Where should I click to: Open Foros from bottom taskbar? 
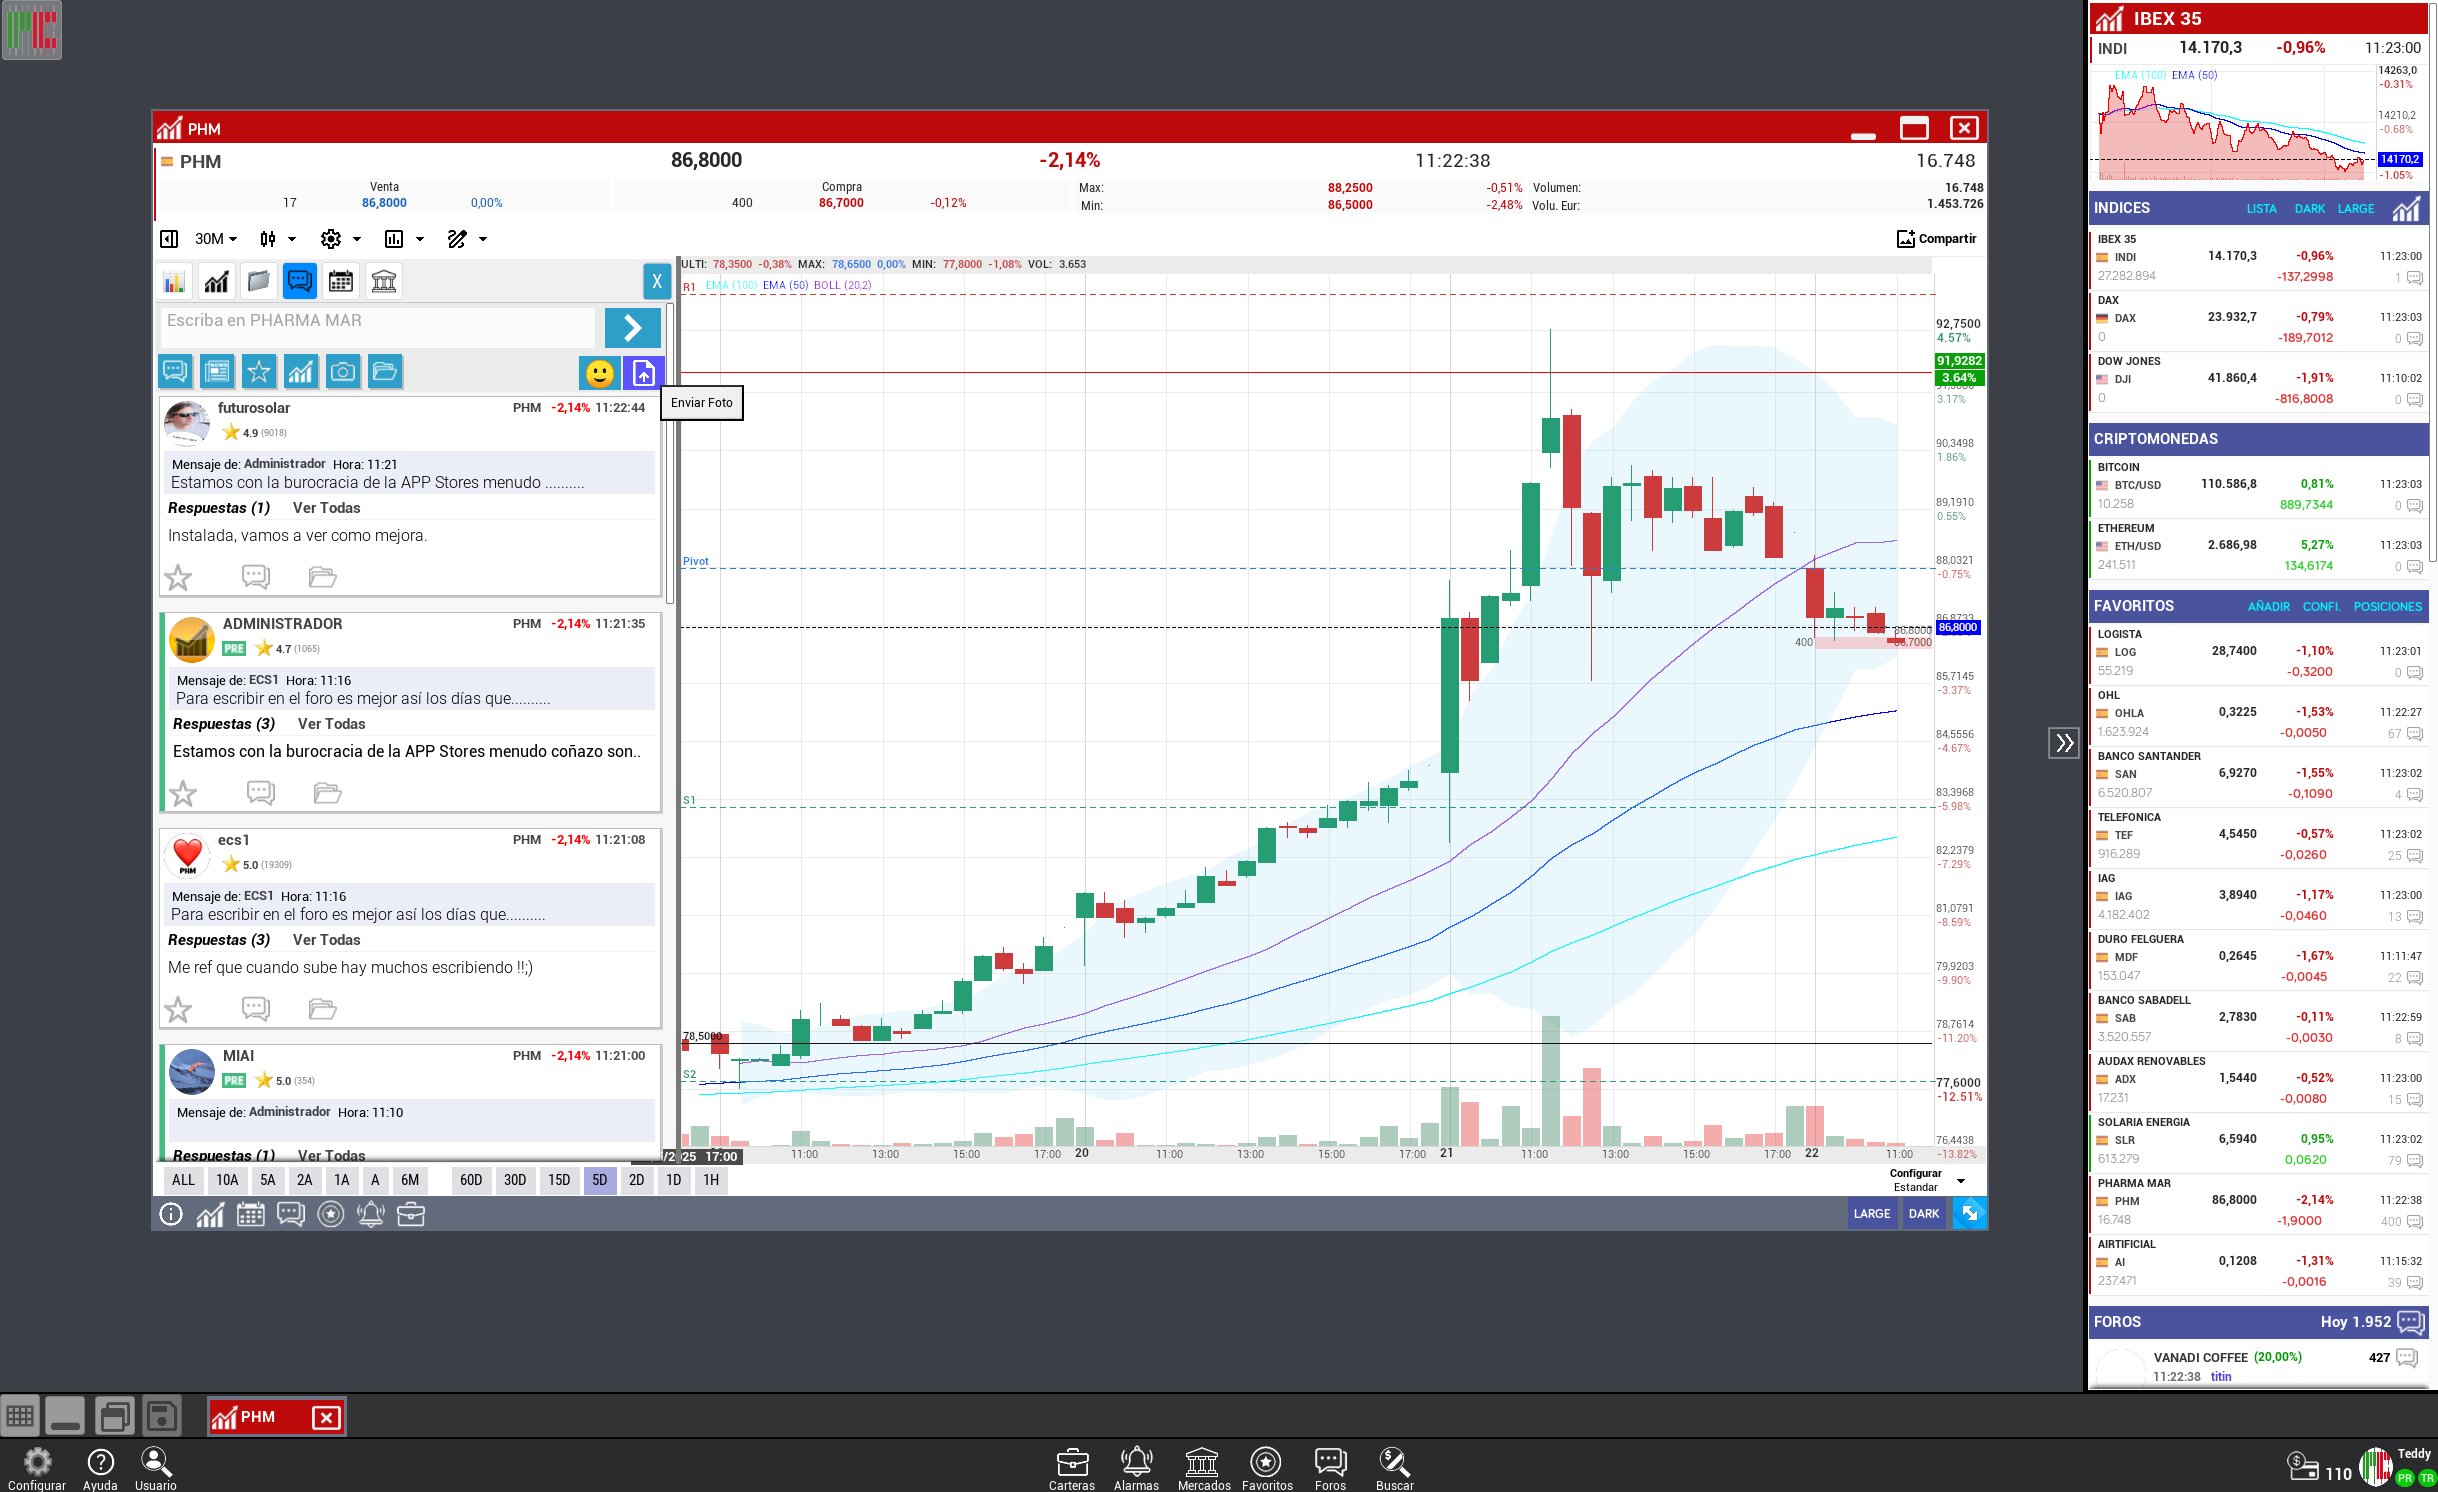[1330, 1469]
